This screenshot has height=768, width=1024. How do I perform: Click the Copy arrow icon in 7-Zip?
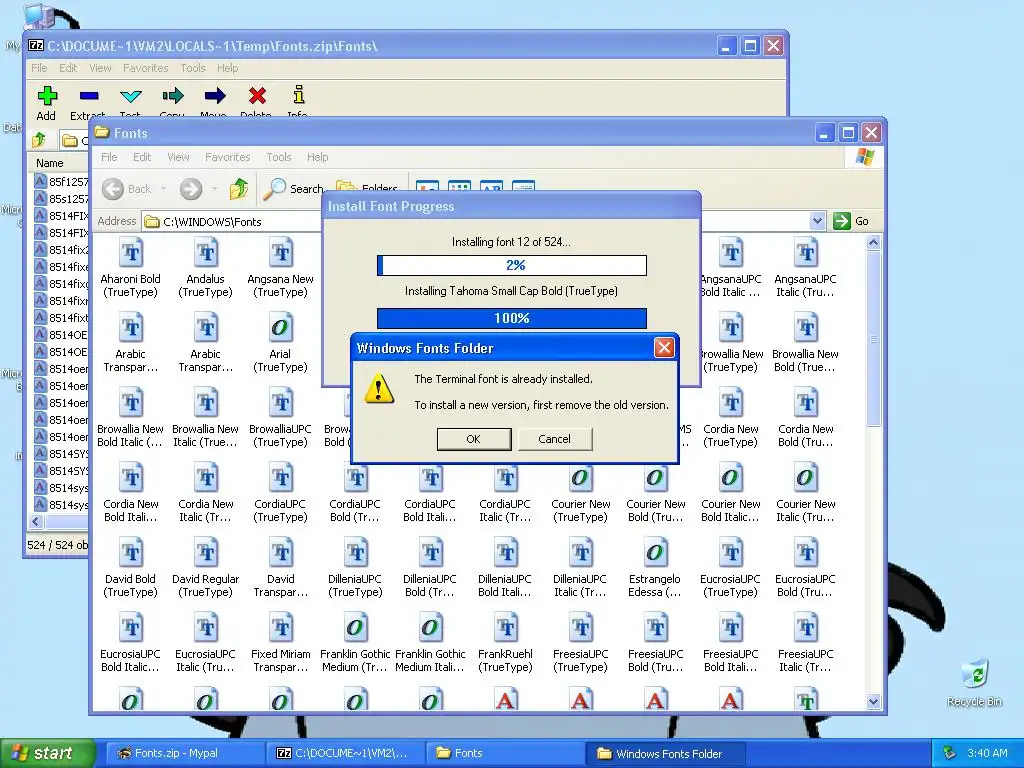point(172,96)
